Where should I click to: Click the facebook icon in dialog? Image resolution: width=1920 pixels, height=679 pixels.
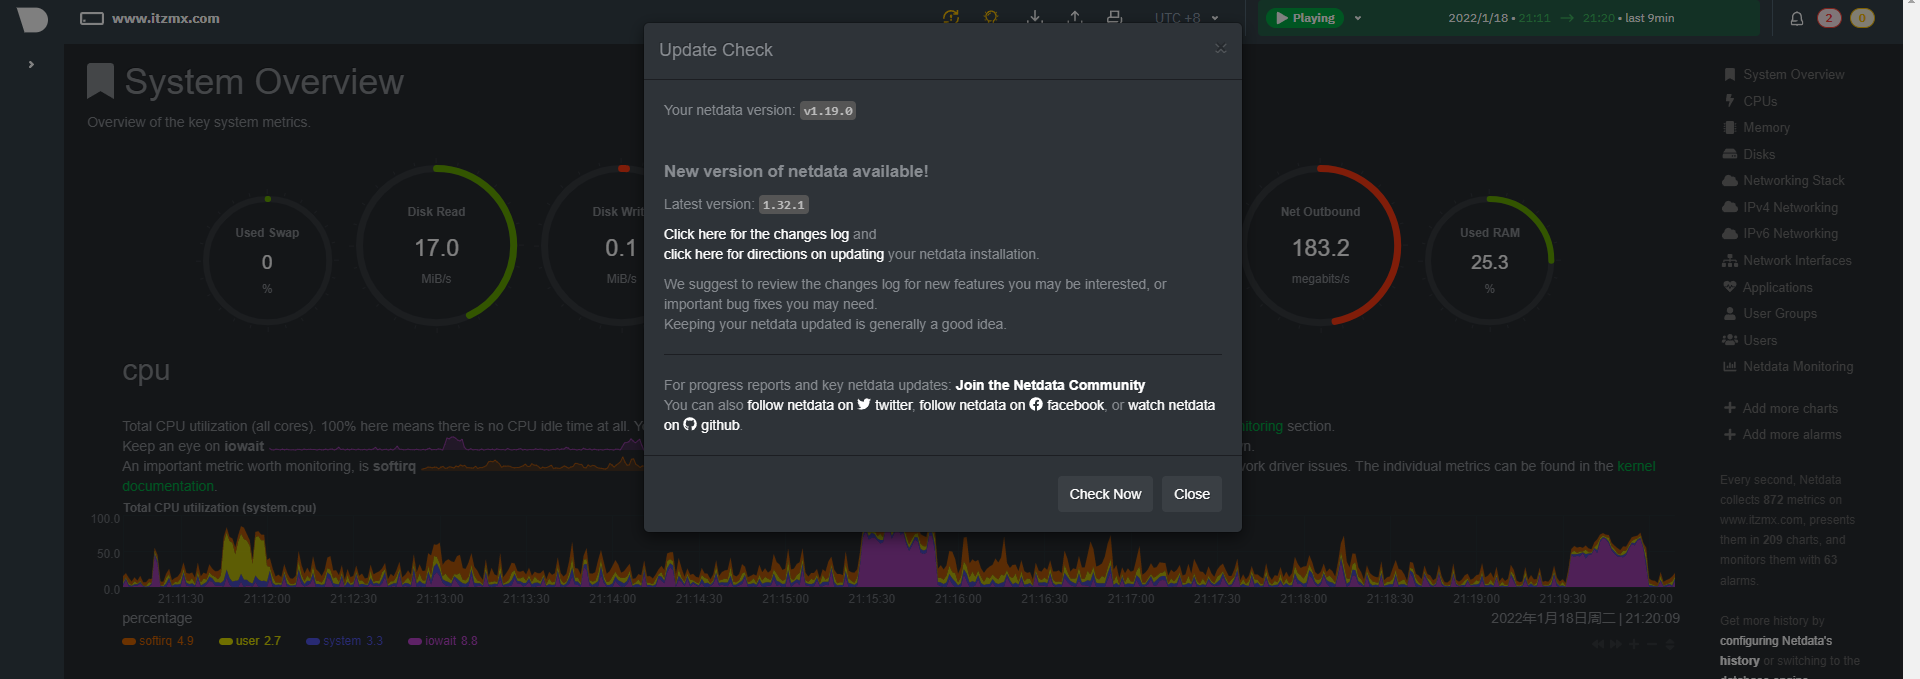[1036, 405]
